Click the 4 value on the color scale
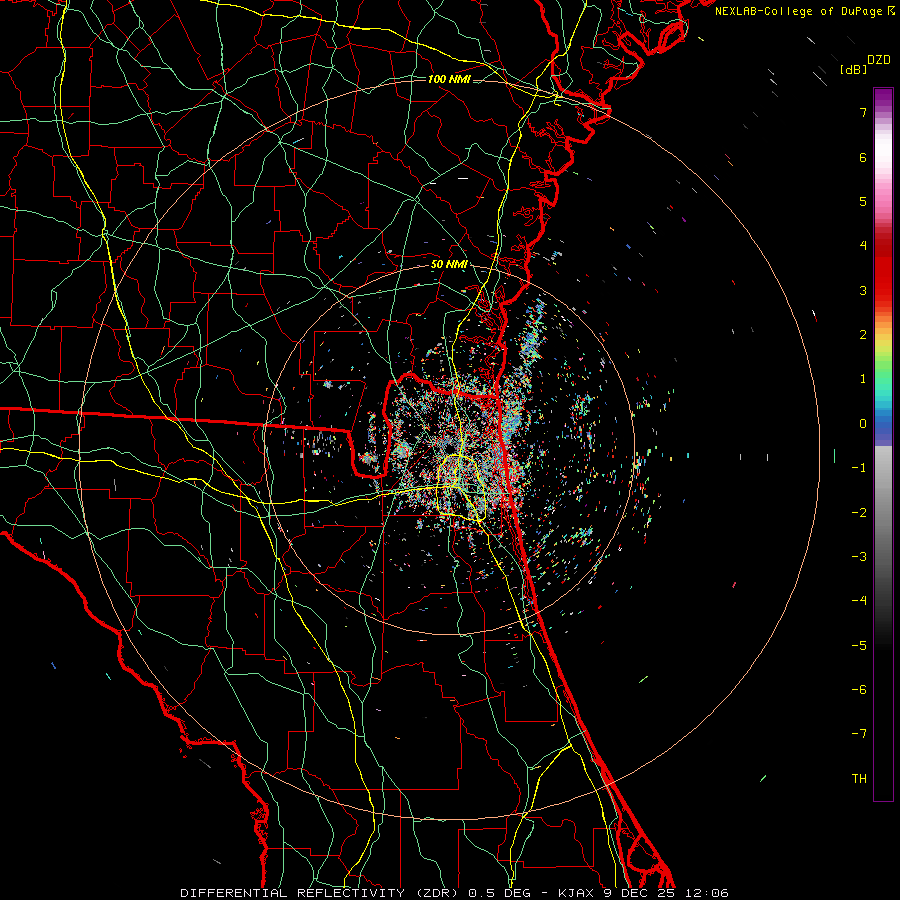This screenshot has height=900, width=900. point(863,246)
